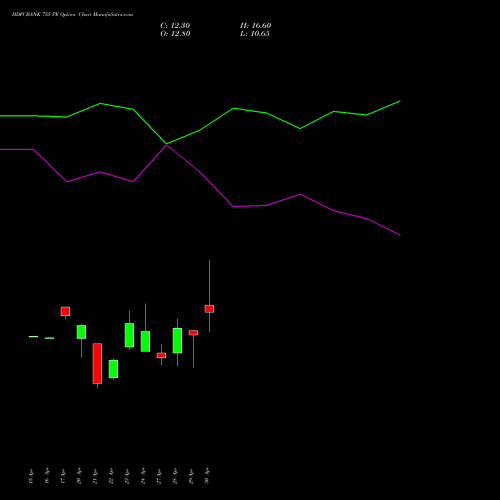Select the 15 Apr date label
The height and width of the screenshot is (500, 500).
pyautogui.click(x=31, y=476)
